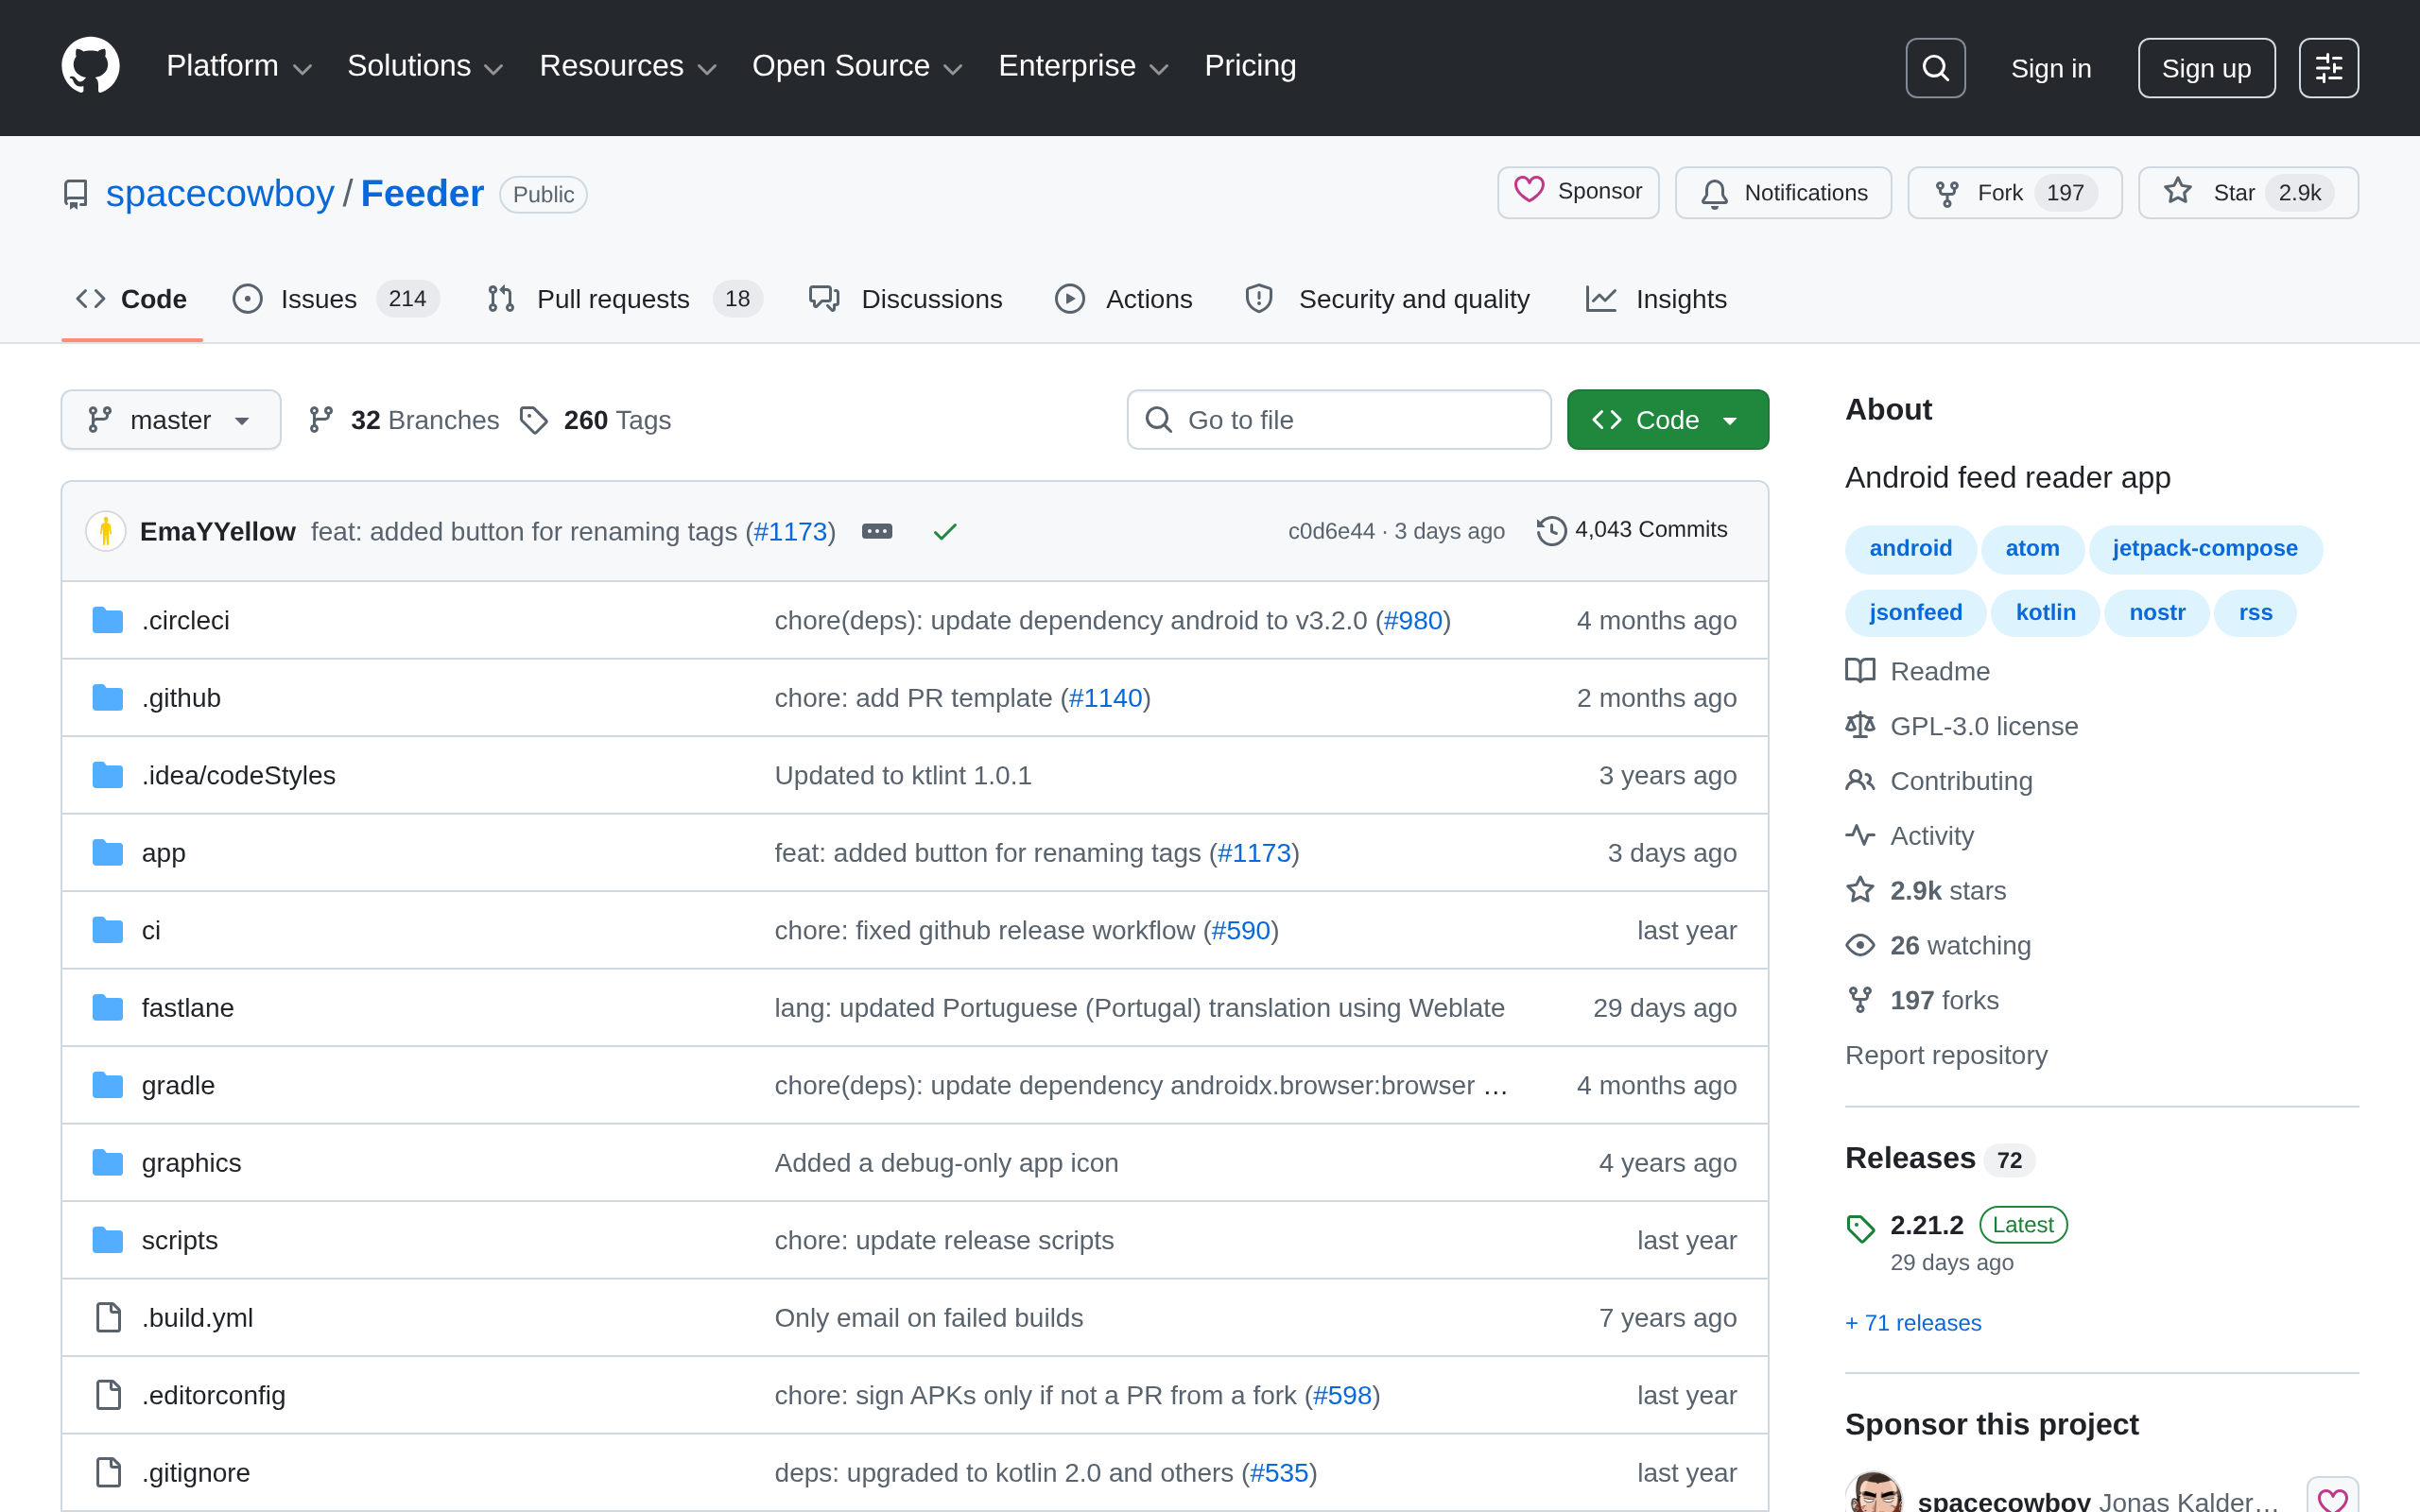Click the folder icon beside ci
Screen dimensions: 2420x1512
tap(108, 930)
